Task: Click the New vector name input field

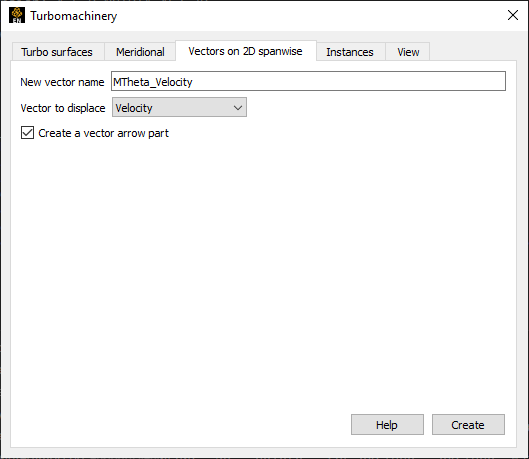Action: 308,81
